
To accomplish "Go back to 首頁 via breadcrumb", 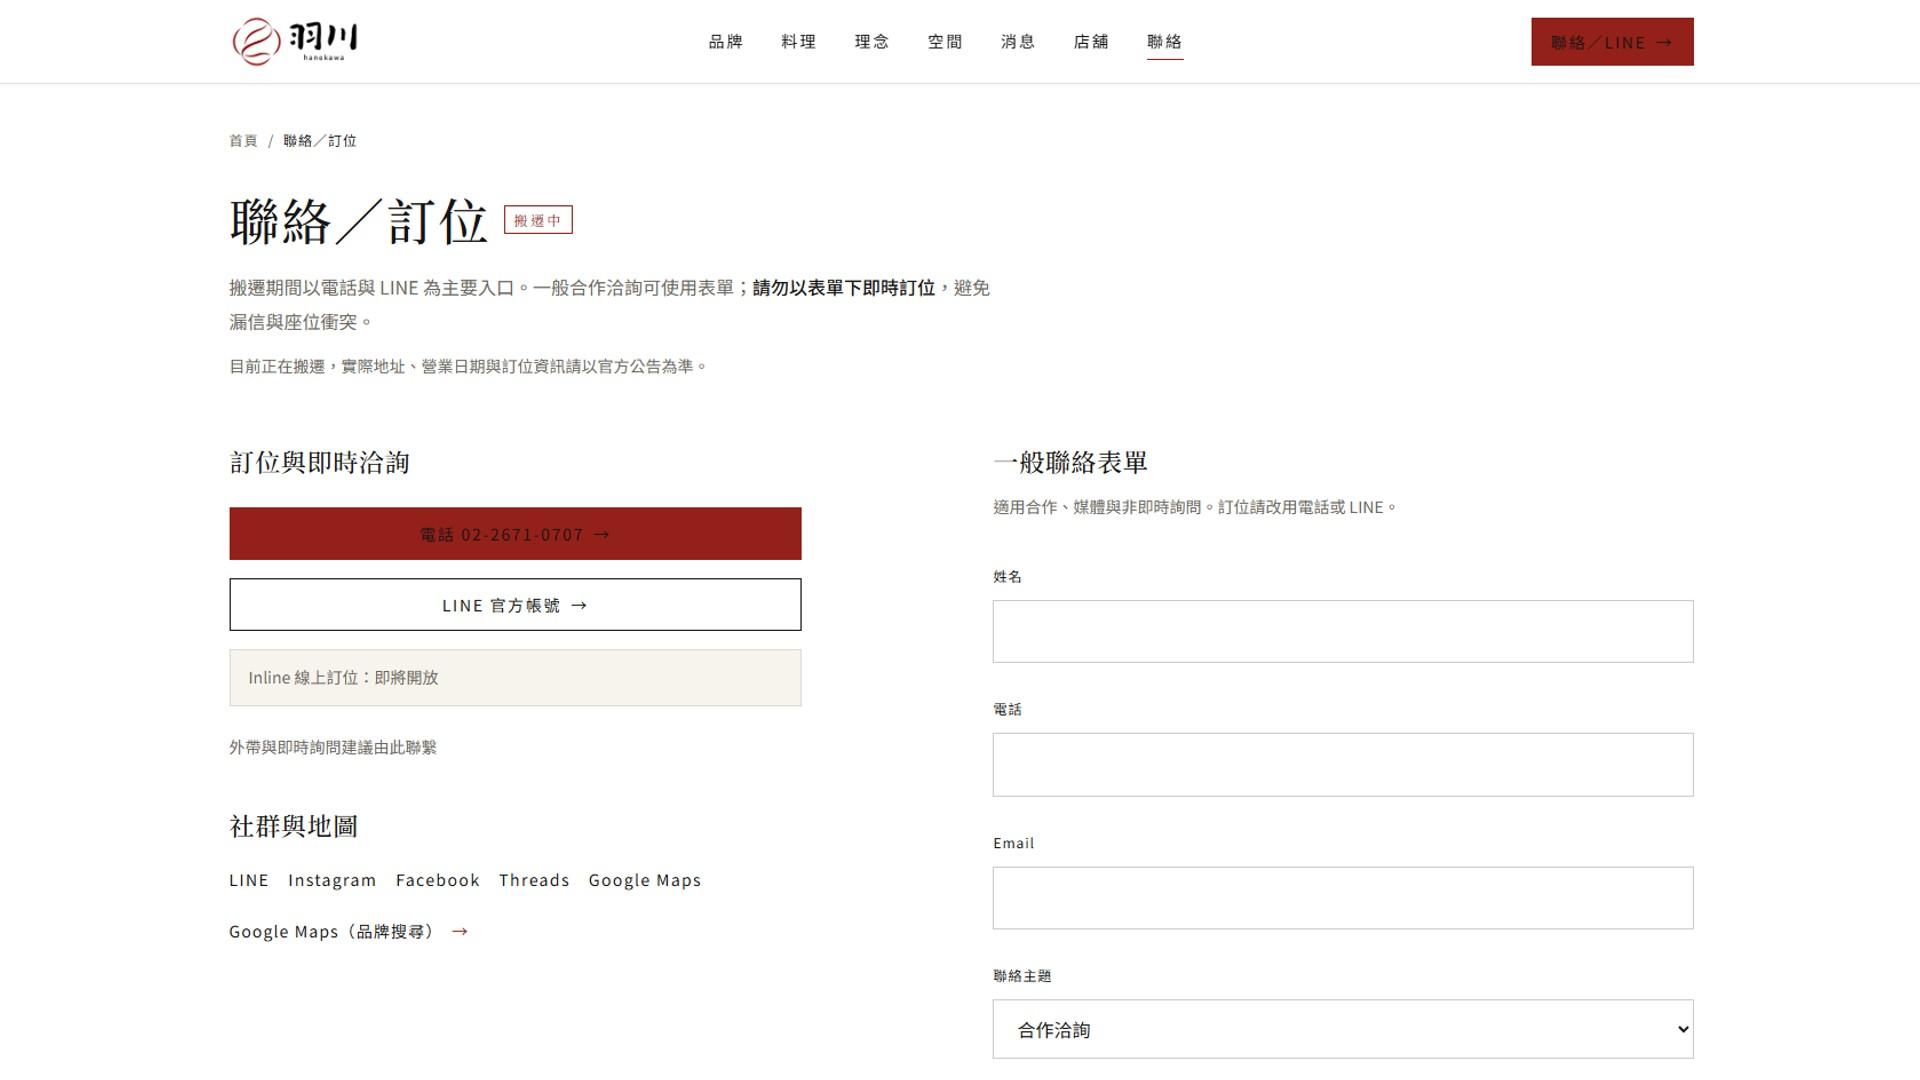I will pyautogui.click(x=243, y=141).
